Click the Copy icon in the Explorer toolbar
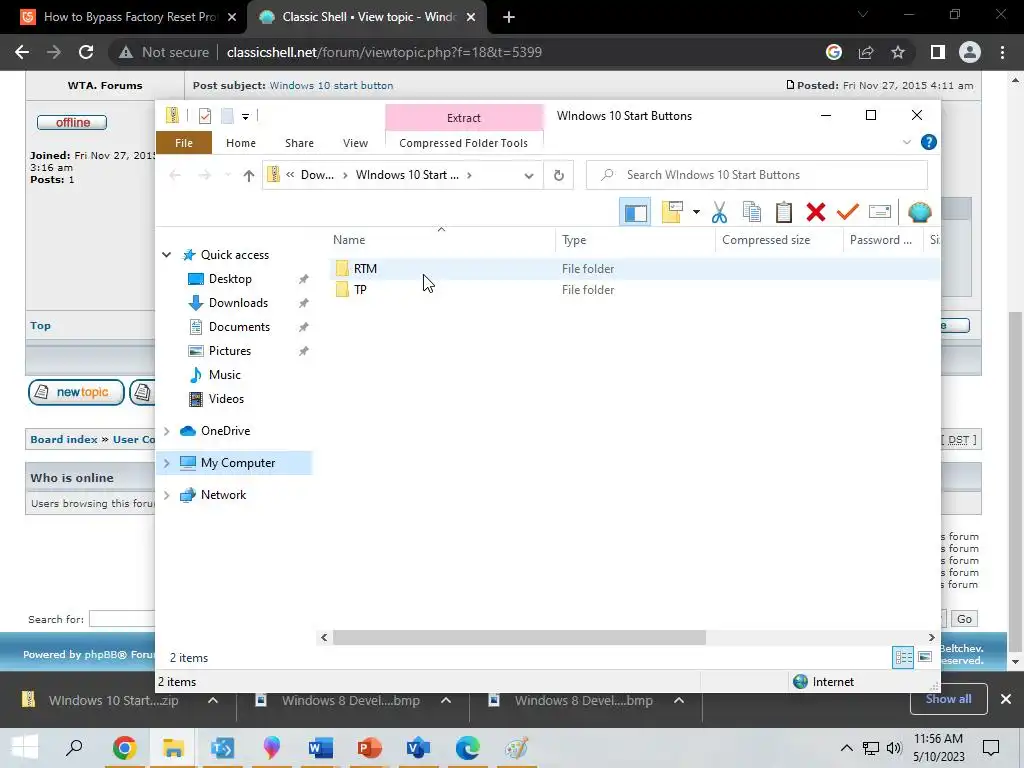This screenshot has height=768, width=1024. pyautogui.click(x=752, y=212)
